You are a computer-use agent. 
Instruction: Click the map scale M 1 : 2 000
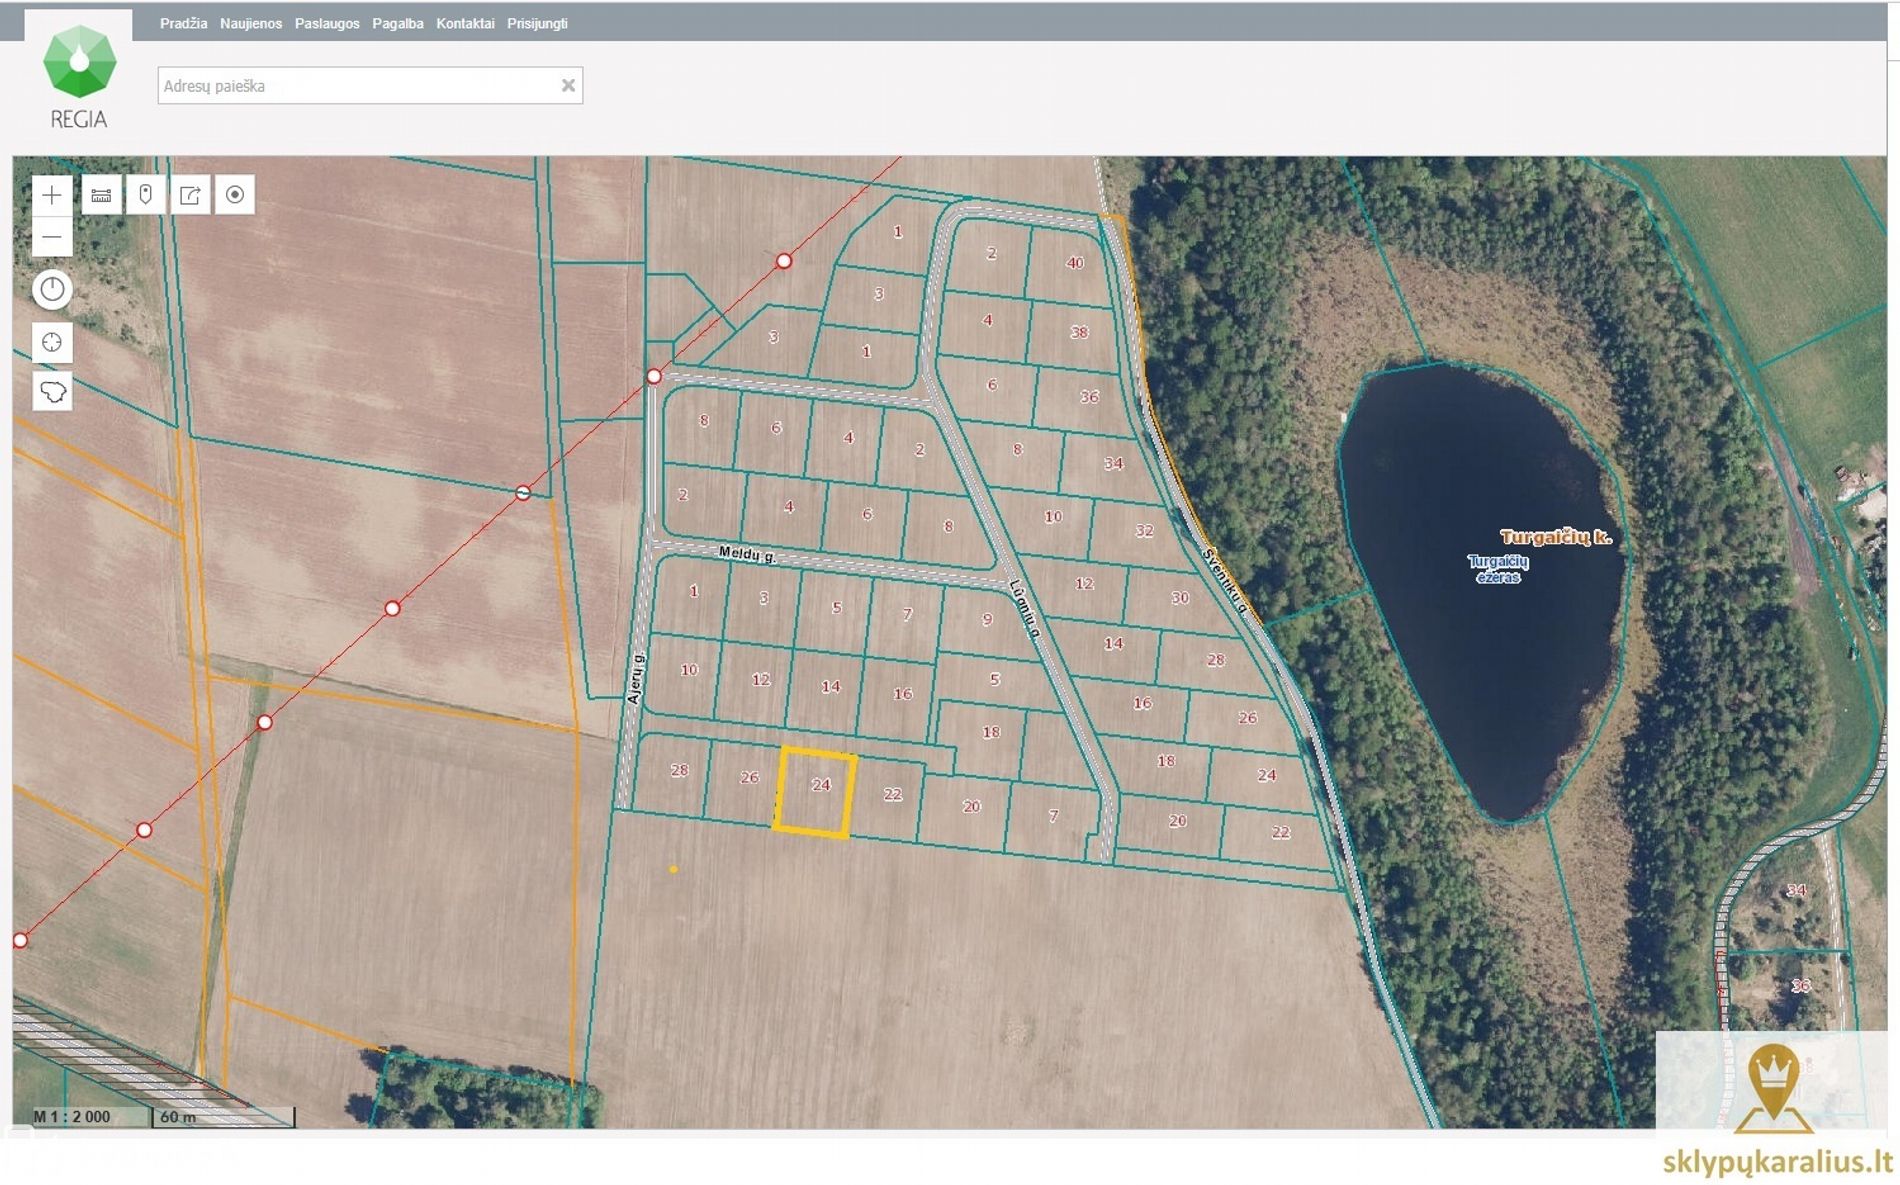point(72,1117)
